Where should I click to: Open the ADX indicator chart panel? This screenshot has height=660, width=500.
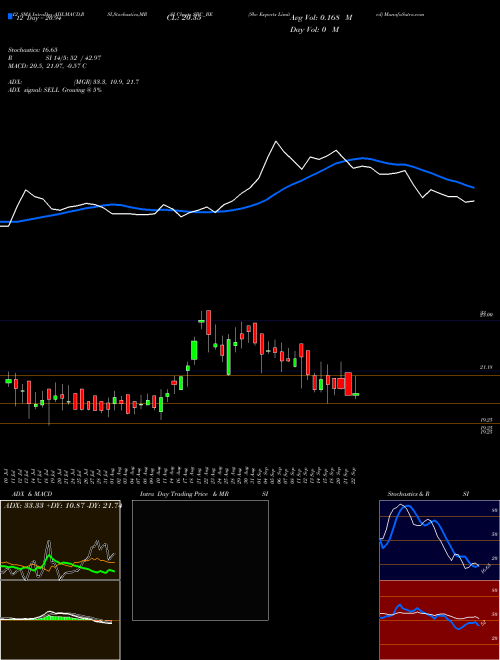tap(60, 540)
